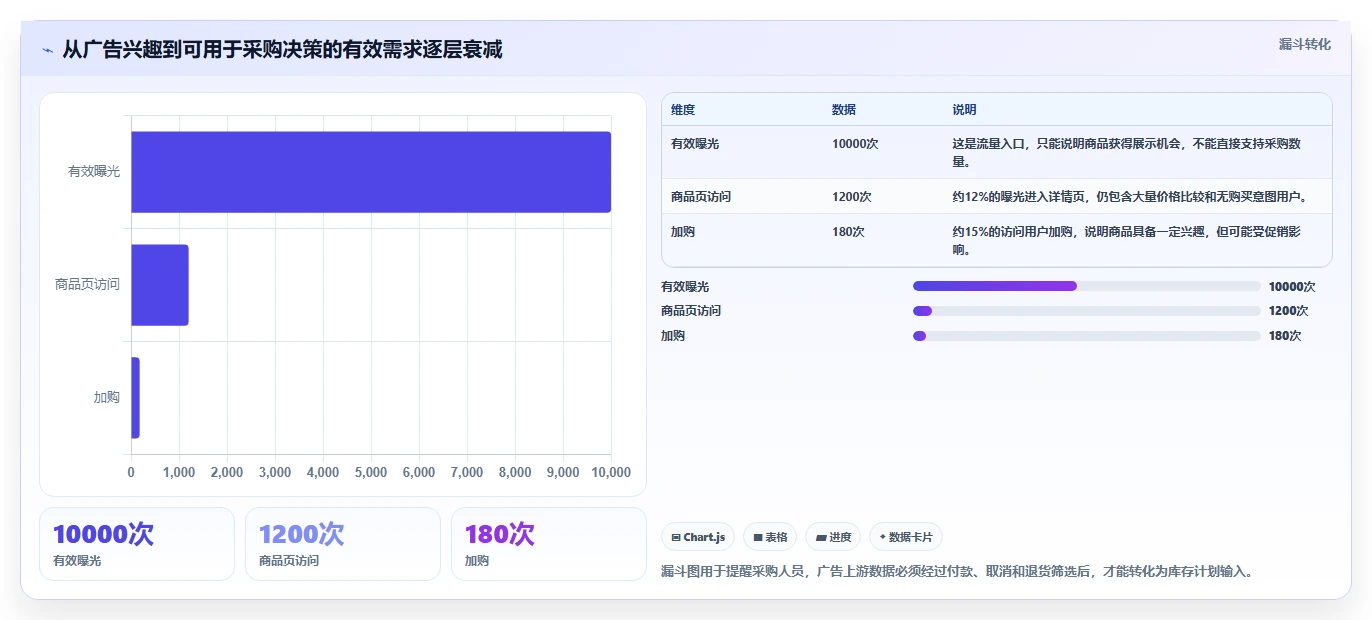This screenshot has height=620, width=1372.
Task: Click the 进度 tag chip
Action: [833, 537]
